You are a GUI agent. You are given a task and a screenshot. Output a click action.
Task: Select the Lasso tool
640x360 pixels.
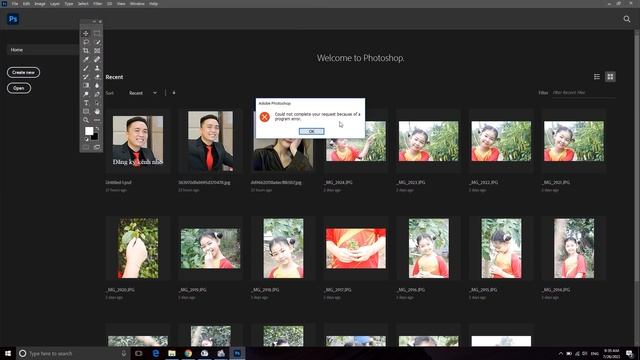[86, 42]
